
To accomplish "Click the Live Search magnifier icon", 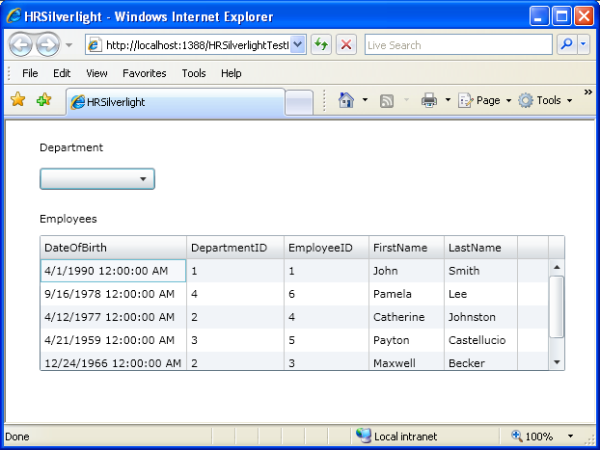I will click(566, 45).
